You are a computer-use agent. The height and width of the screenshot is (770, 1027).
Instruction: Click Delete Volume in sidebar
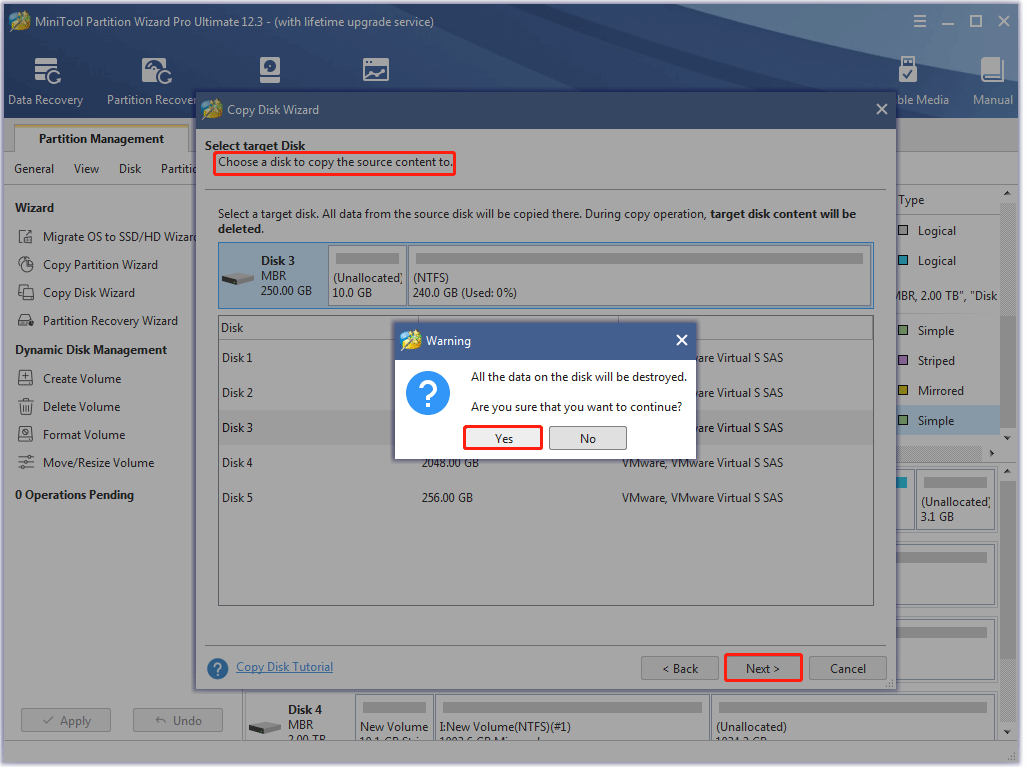click(x=69, y=408)
